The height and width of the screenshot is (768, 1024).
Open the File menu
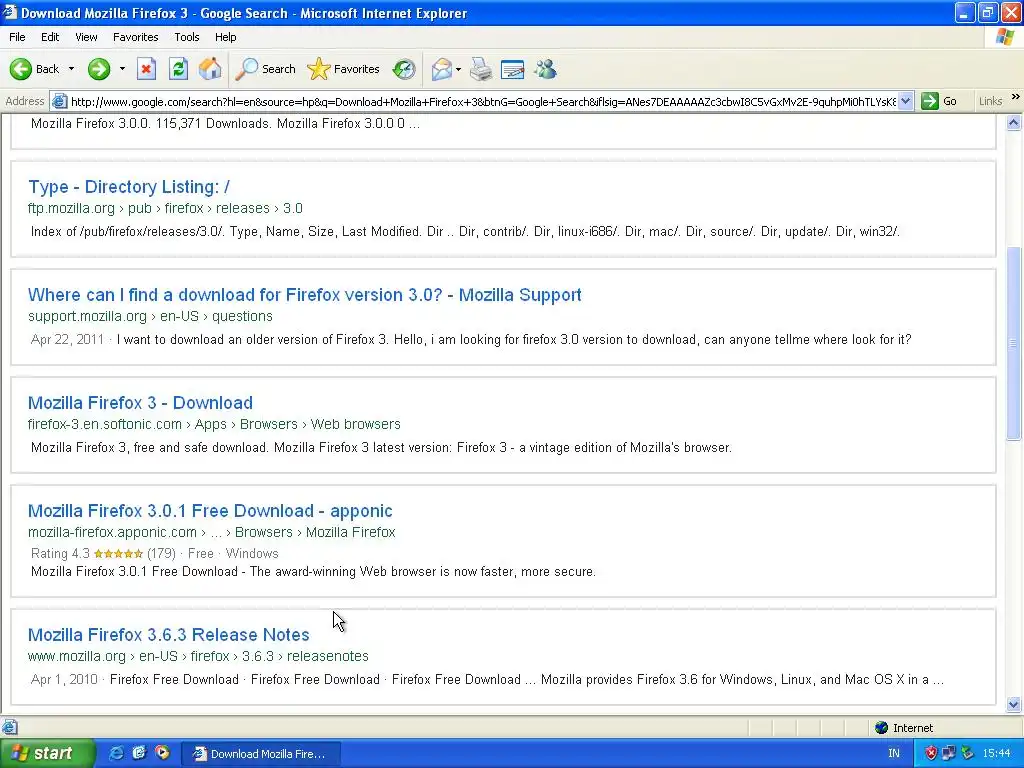tap(17, 37)
